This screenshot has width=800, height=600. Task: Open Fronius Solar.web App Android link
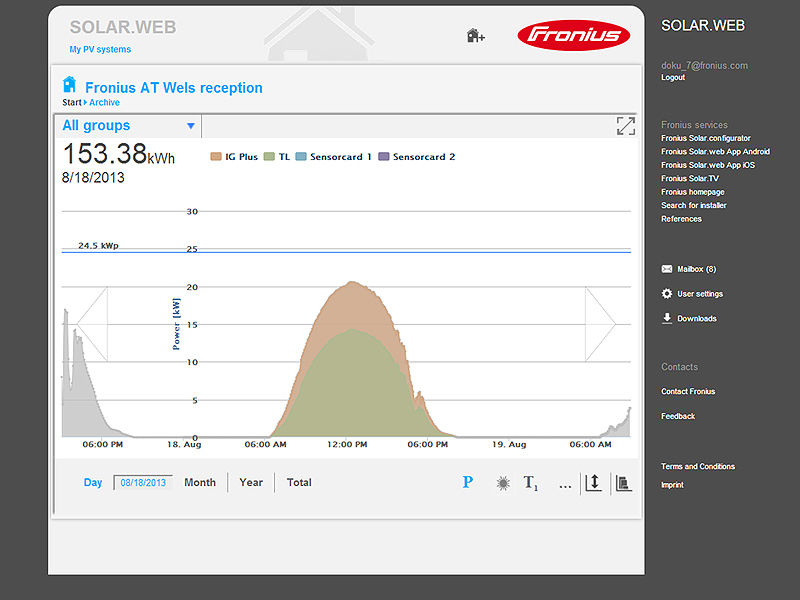point(715,152)
